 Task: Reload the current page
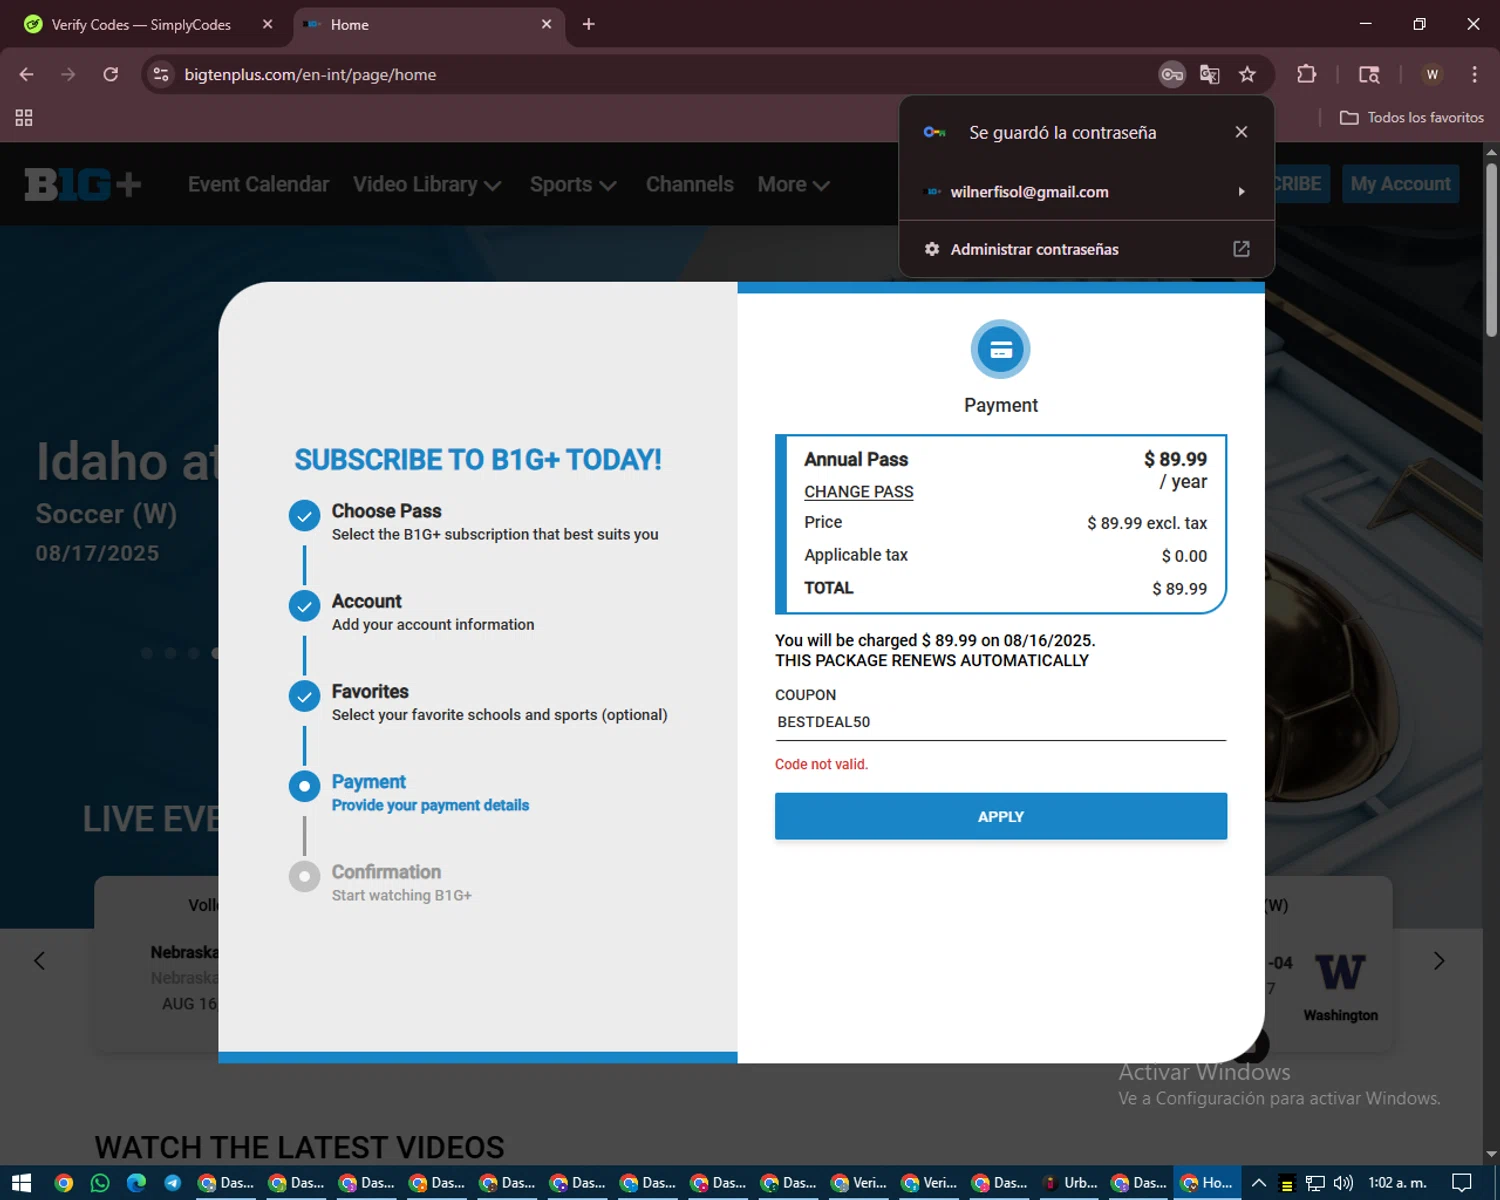coord(111,75)
